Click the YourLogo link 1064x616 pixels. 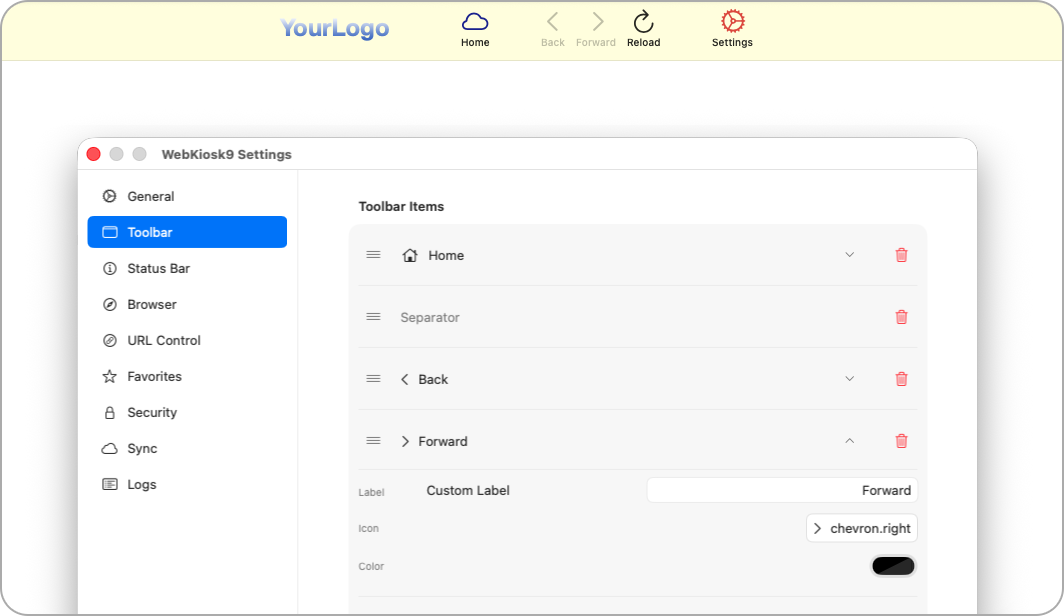tap(334, 28)
